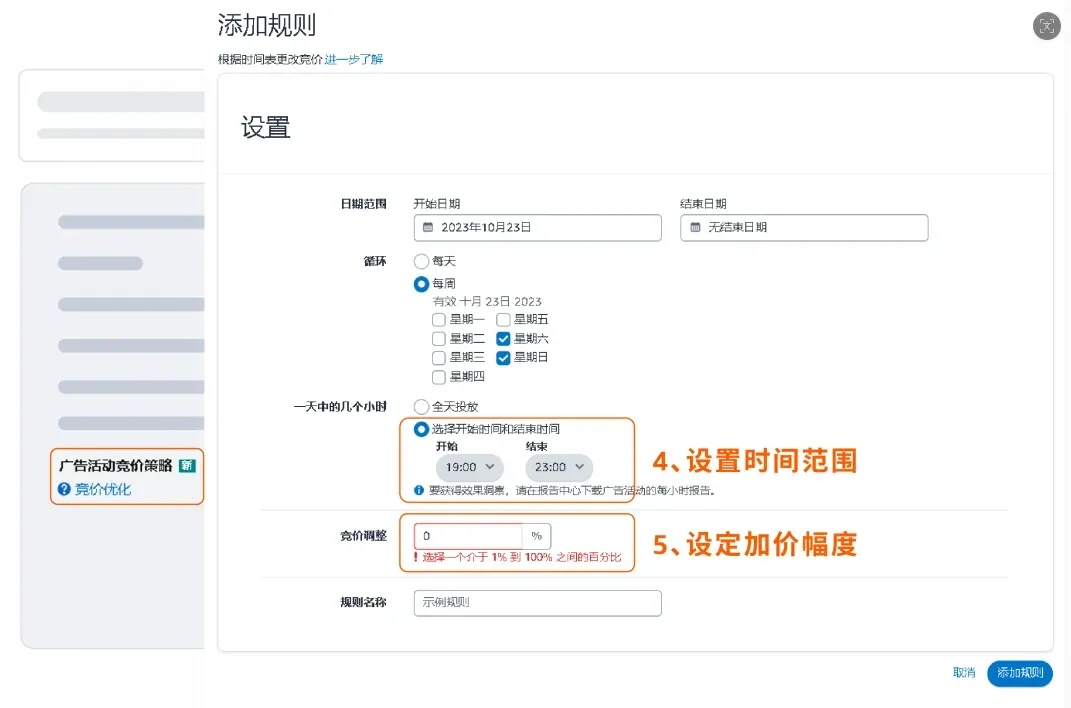
Task: Select the 全天投放 radio option
Action: coord(421,407)
